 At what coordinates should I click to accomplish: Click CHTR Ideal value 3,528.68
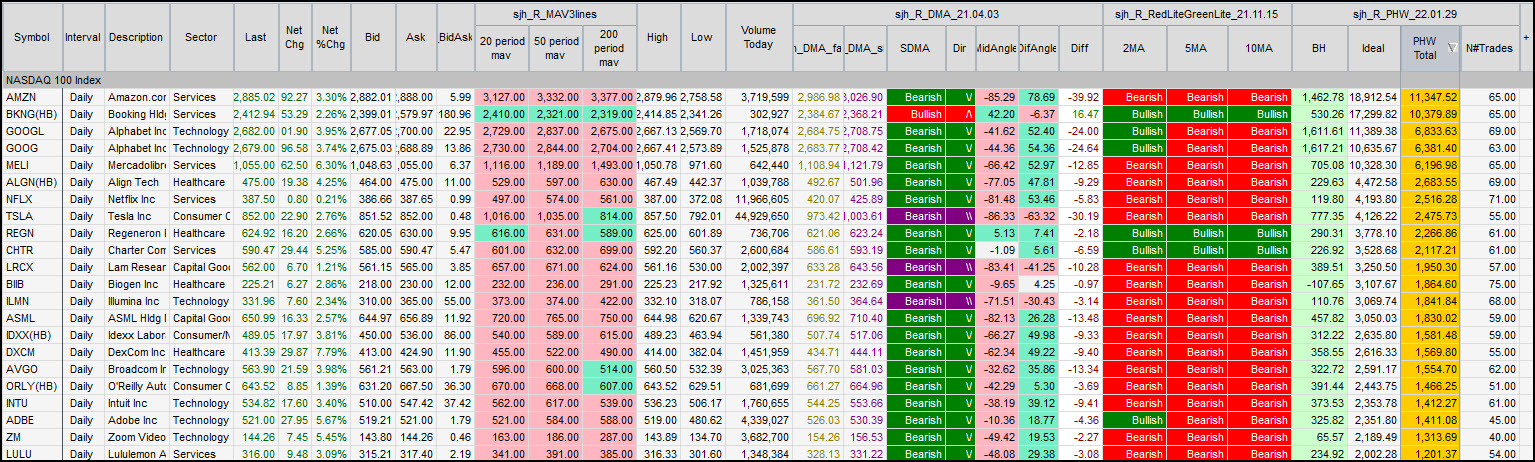click(x=1373, y=250)
